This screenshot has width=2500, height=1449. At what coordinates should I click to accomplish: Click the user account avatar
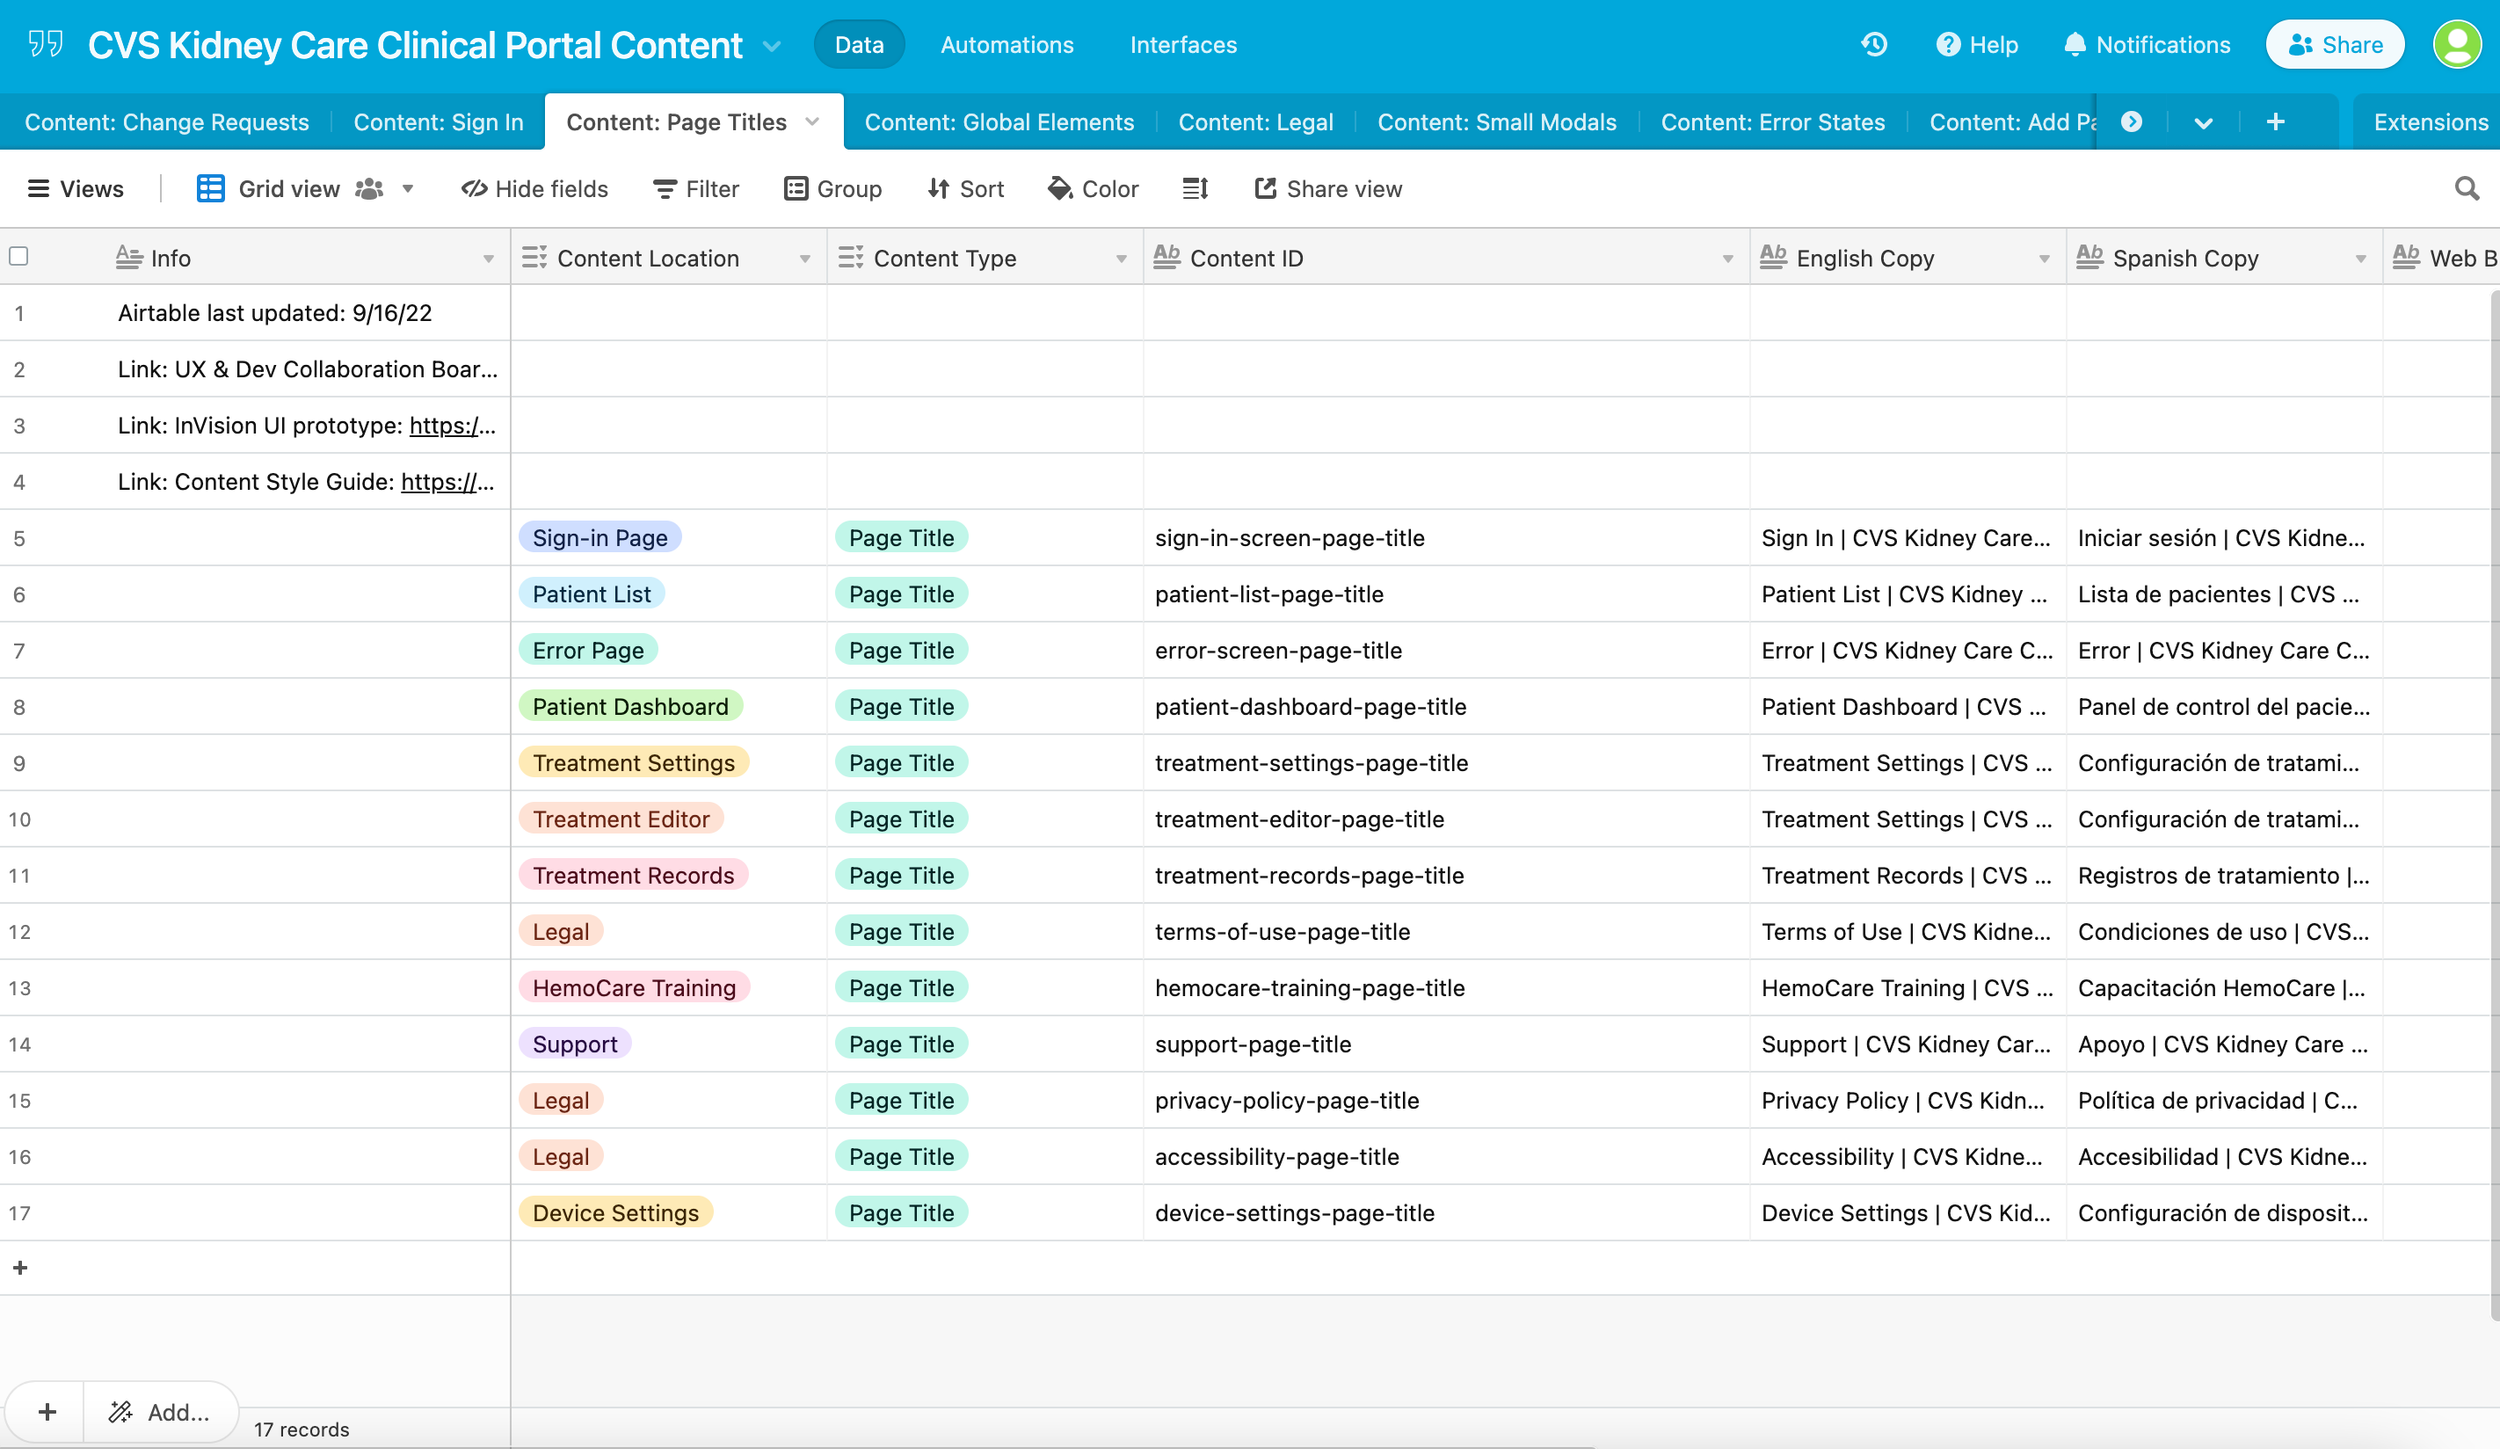pos(2456,45)
